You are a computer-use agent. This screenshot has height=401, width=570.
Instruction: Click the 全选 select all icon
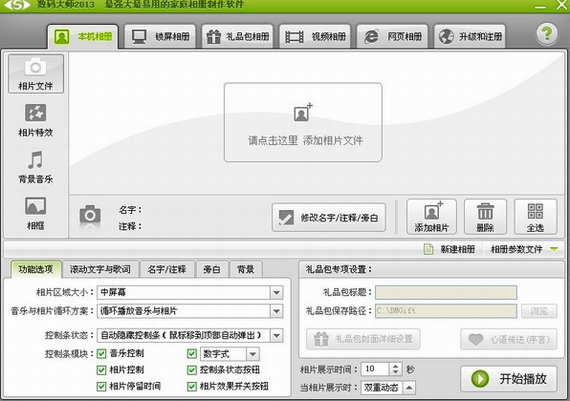coord(535,211)
